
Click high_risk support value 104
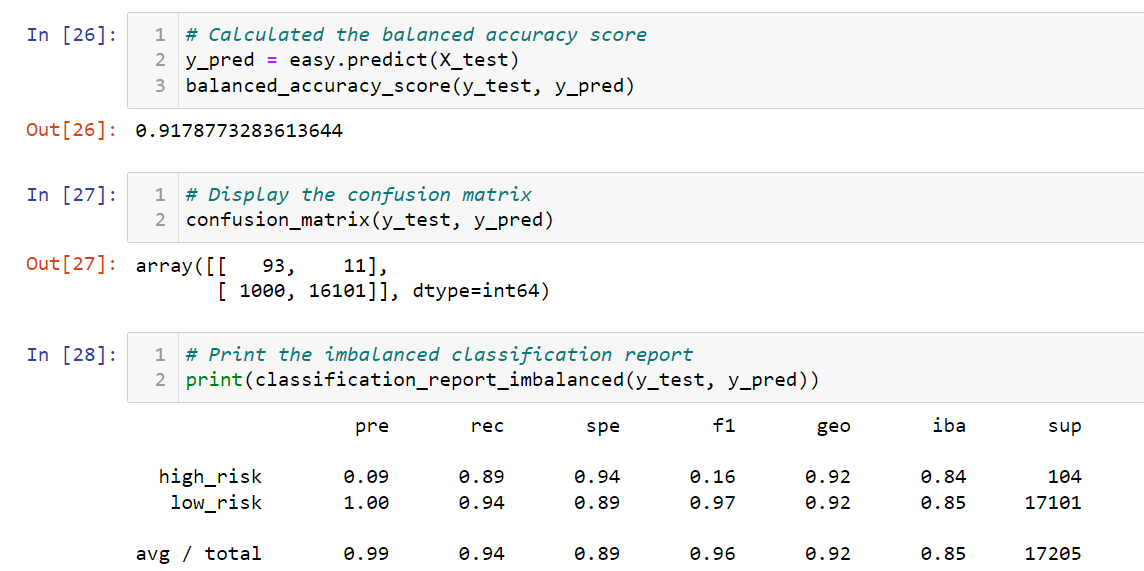tap(1064, 477)
